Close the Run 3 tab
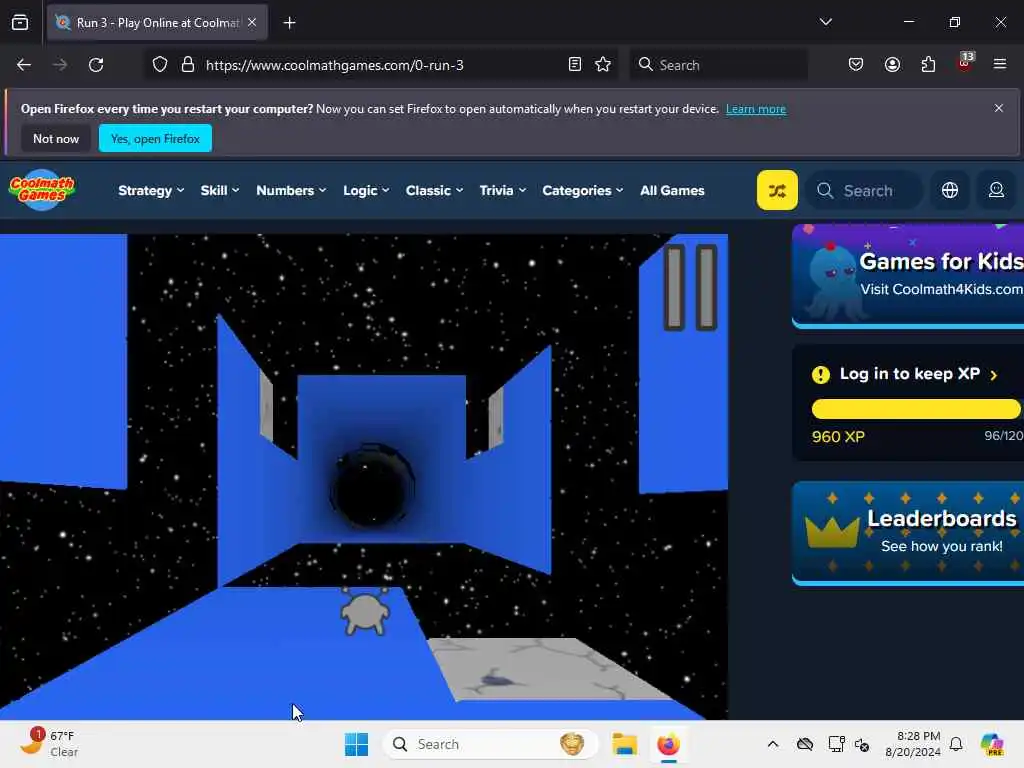Screen dimensions: 1024x768 click(252, 22)
